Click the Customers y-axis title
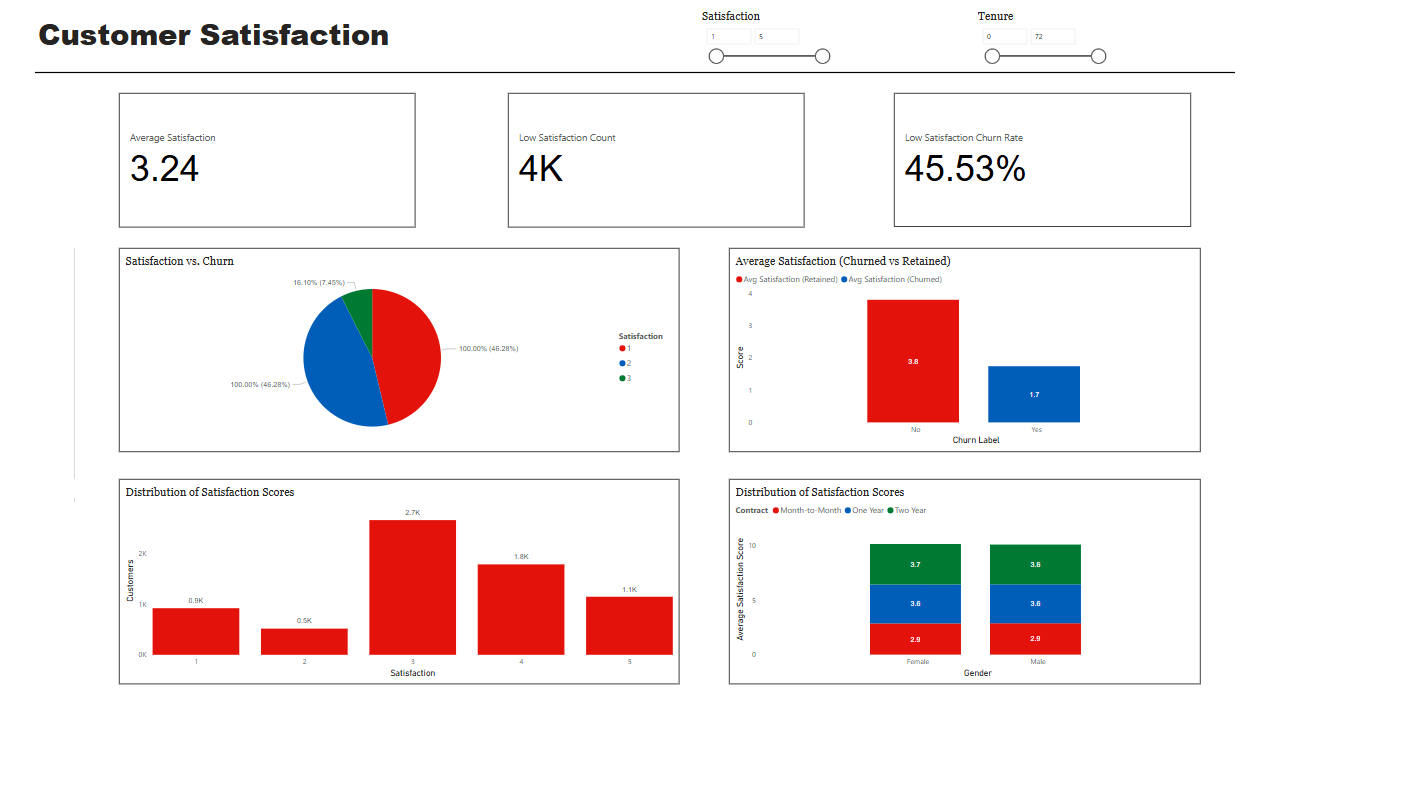The width and height of the screenshot is (1402, 809). 130,581
